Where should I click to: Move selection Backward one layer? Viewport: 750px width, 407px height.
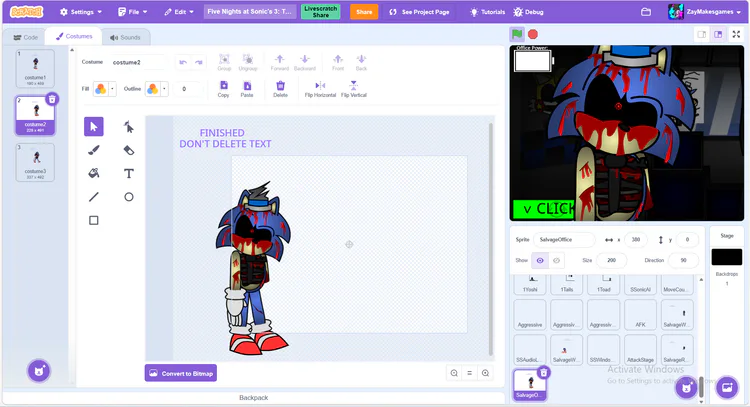click(305, 62)
